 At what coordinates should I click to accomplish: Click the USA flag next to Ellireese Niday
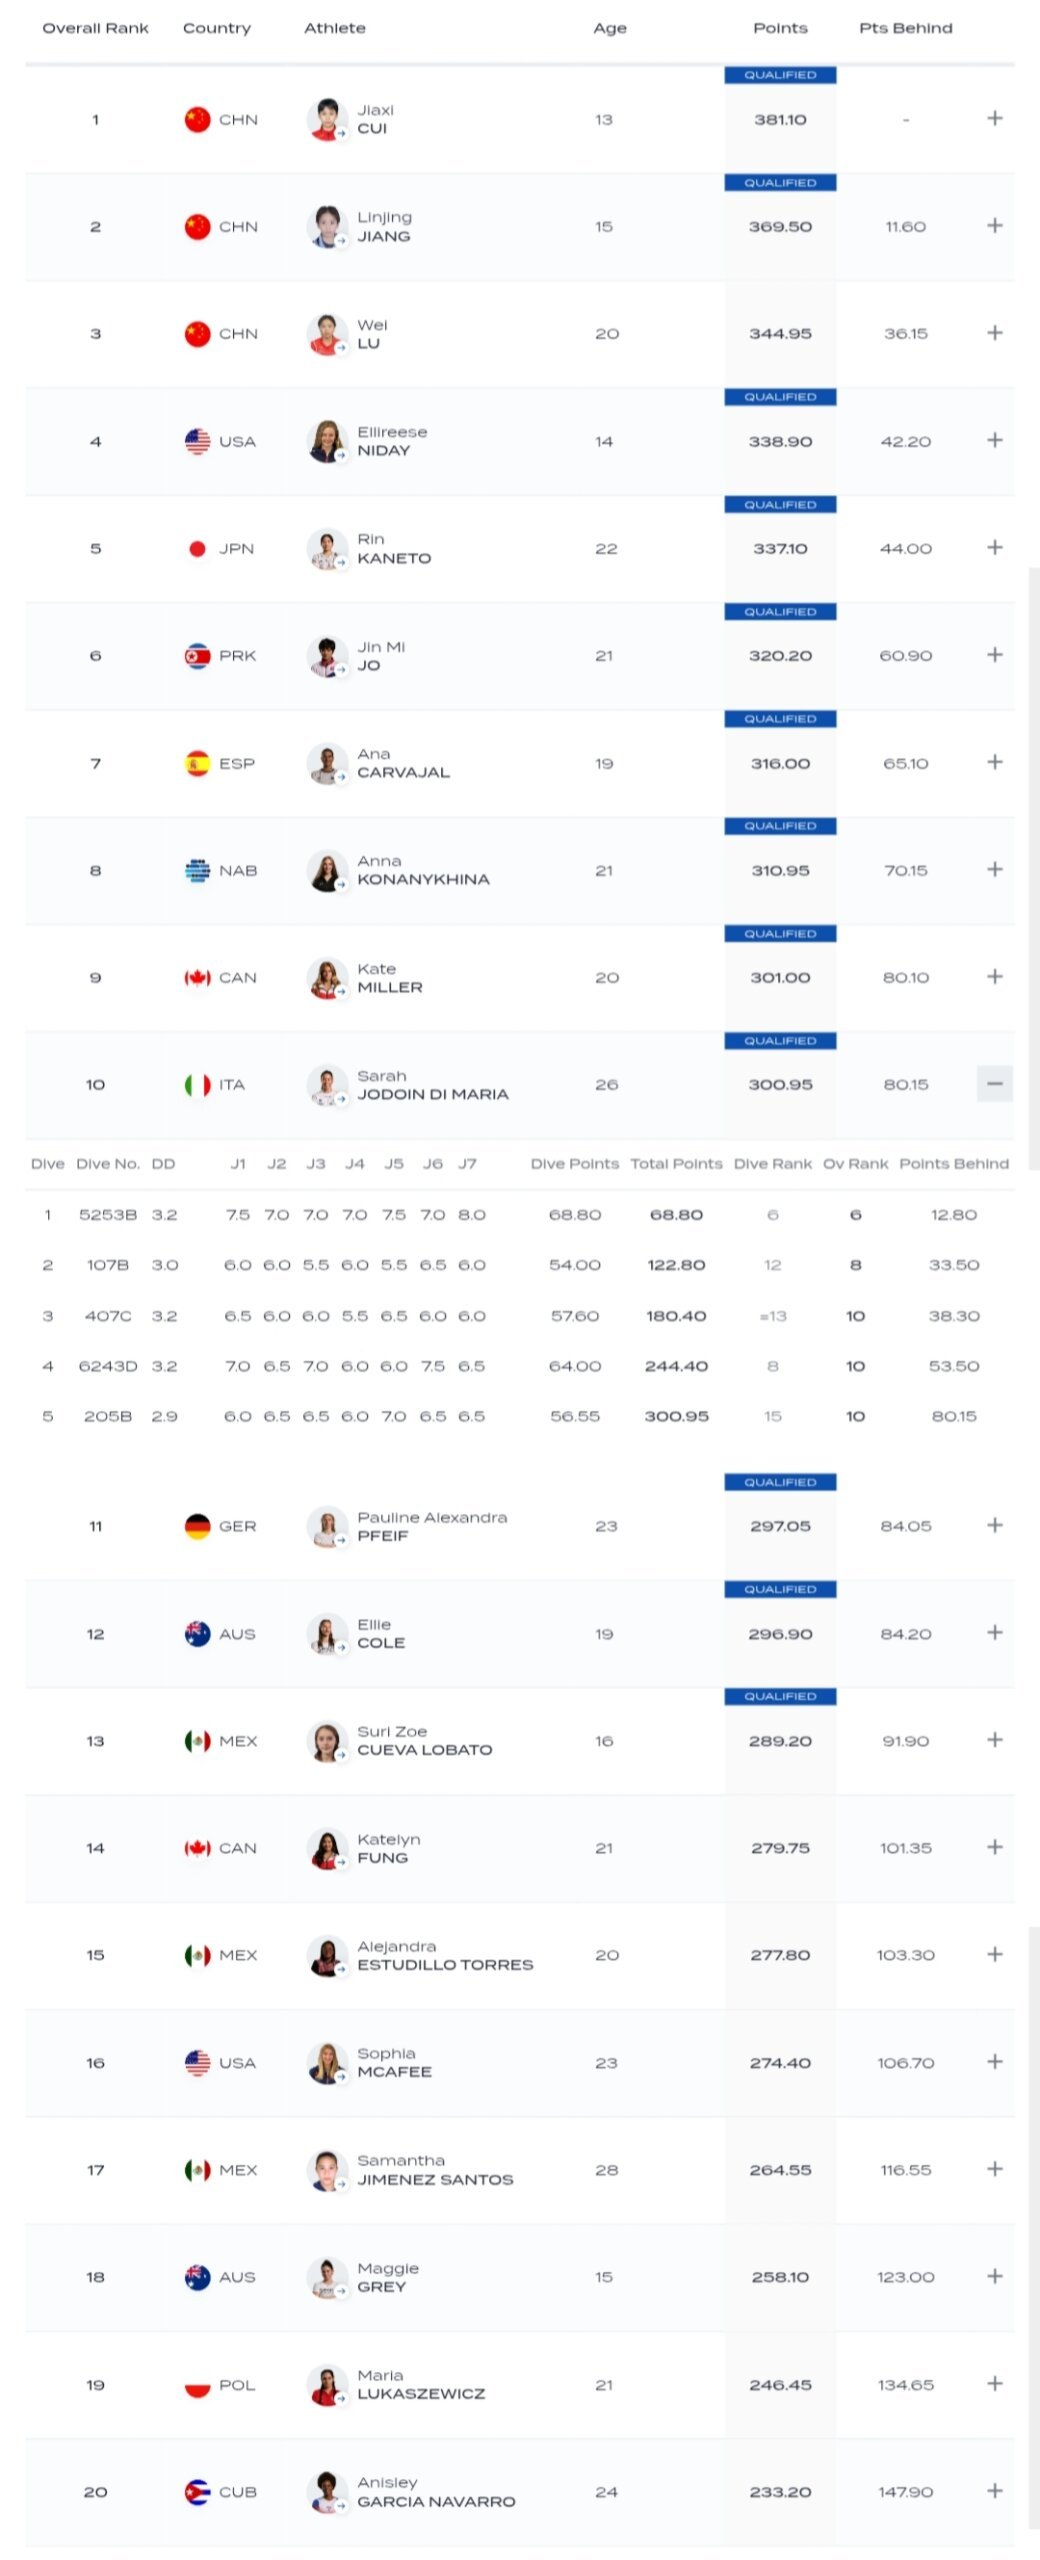(x=197, y=441)
